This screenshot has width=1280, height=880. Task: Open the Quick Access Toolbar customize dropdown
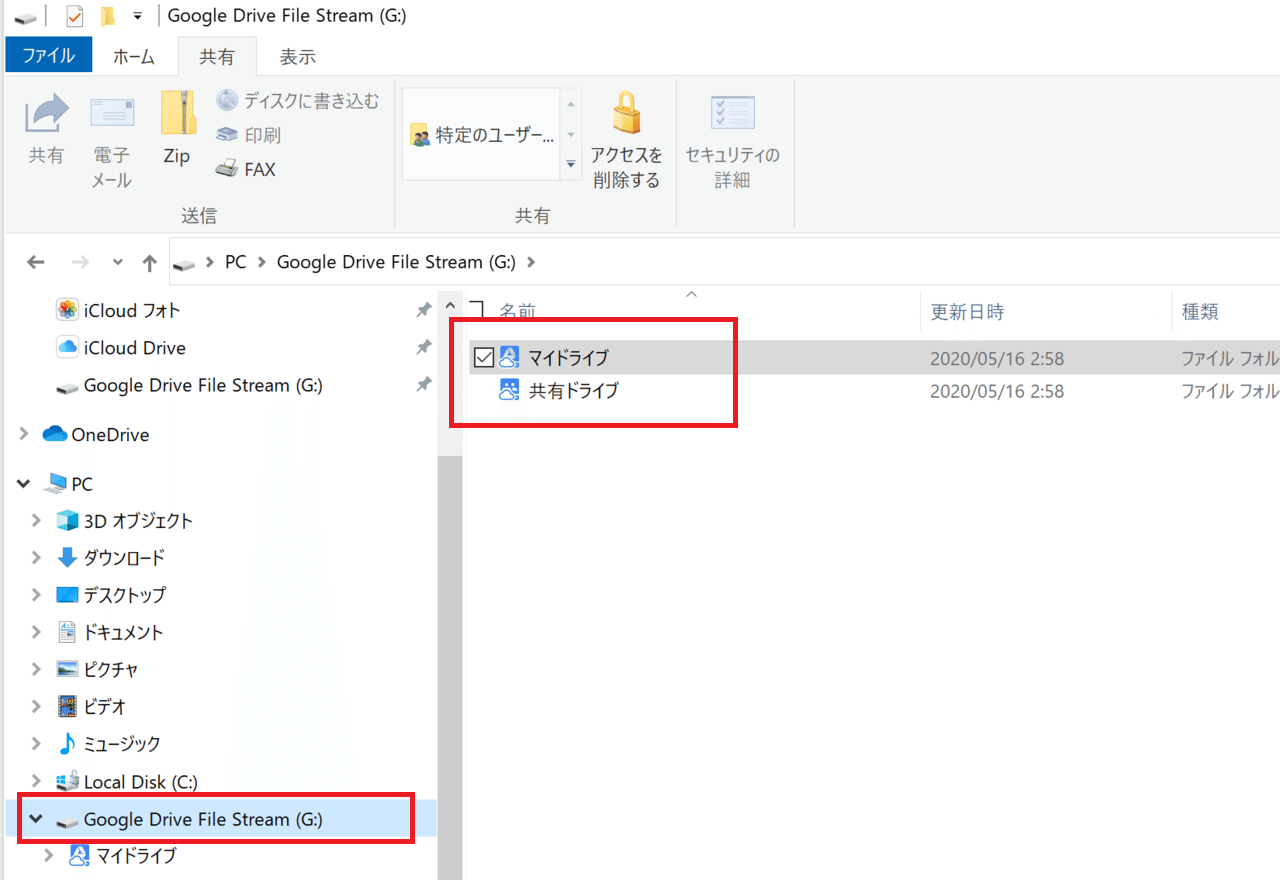click(x=137, y=16)
